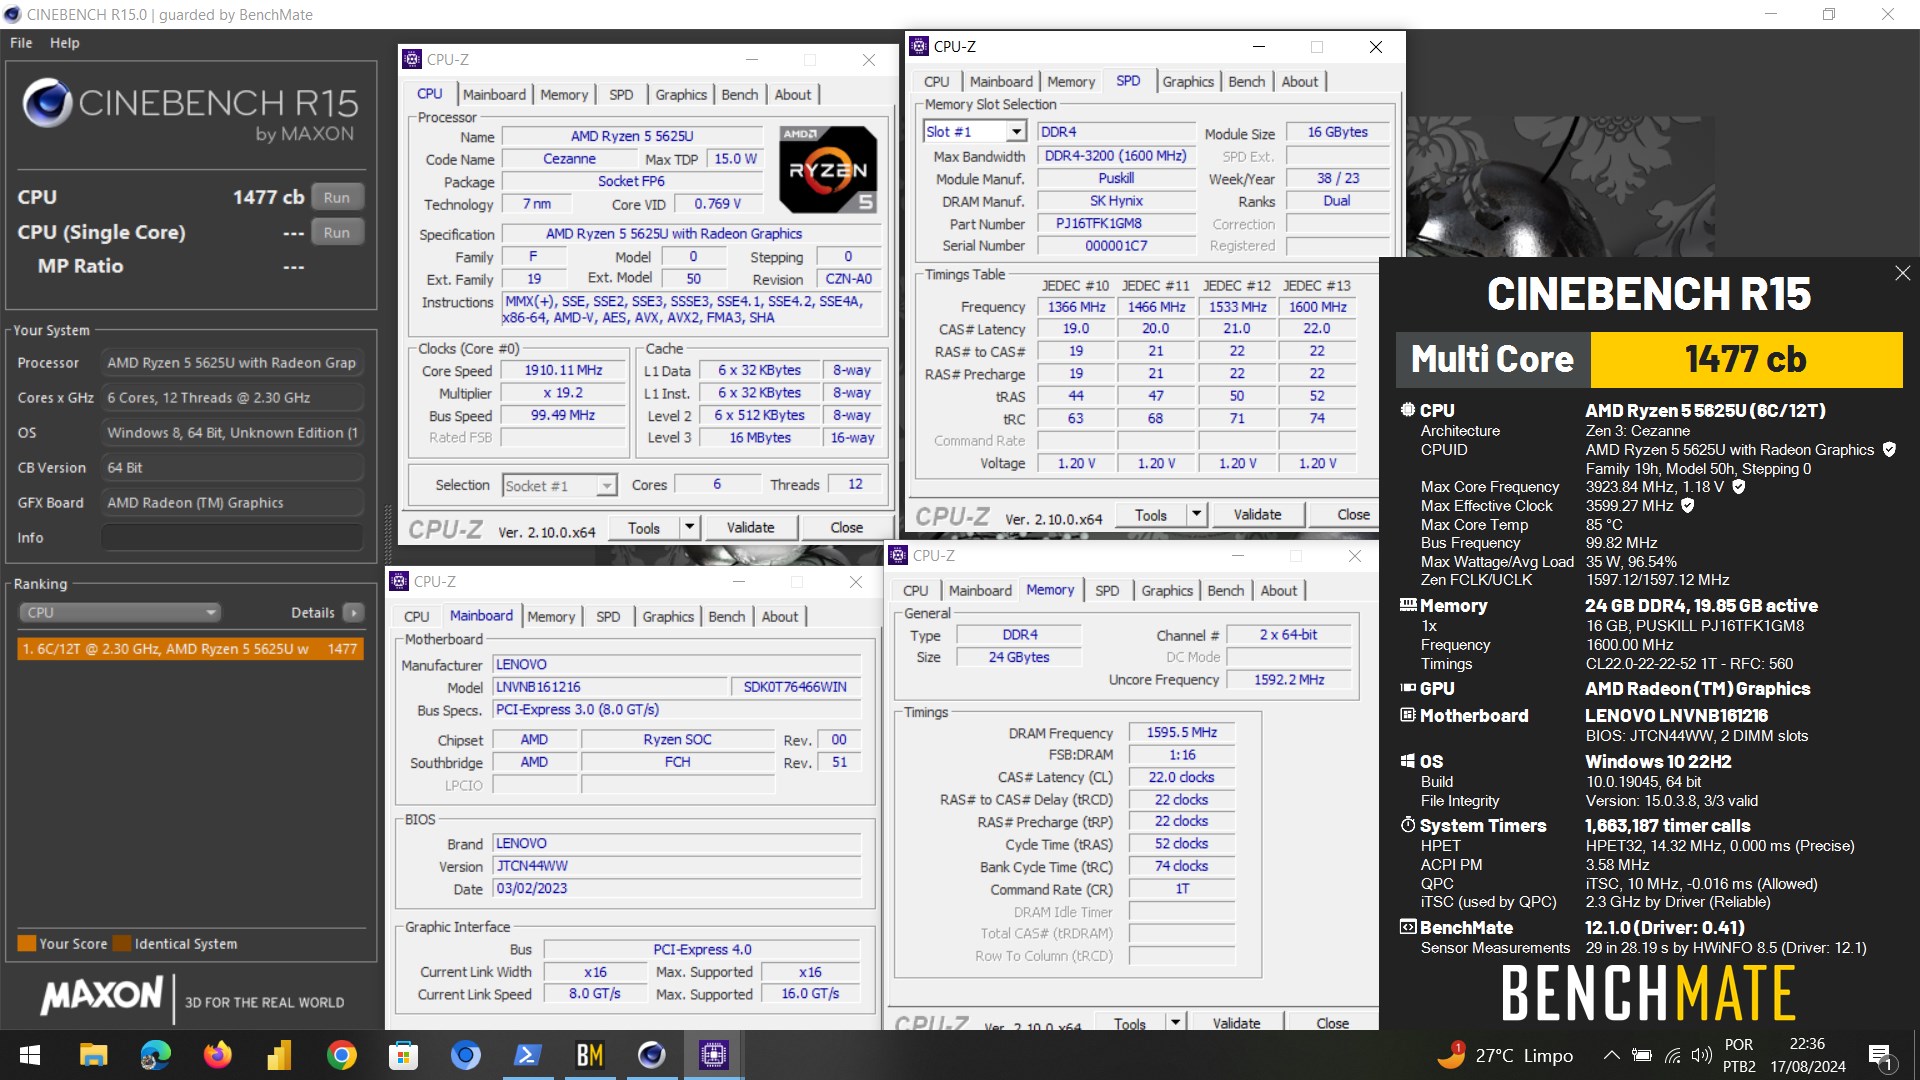Open Graphics tab in CPU-Z Memory window
This screenshot has width=1920, height=1080.
(x=1167, y=590)
